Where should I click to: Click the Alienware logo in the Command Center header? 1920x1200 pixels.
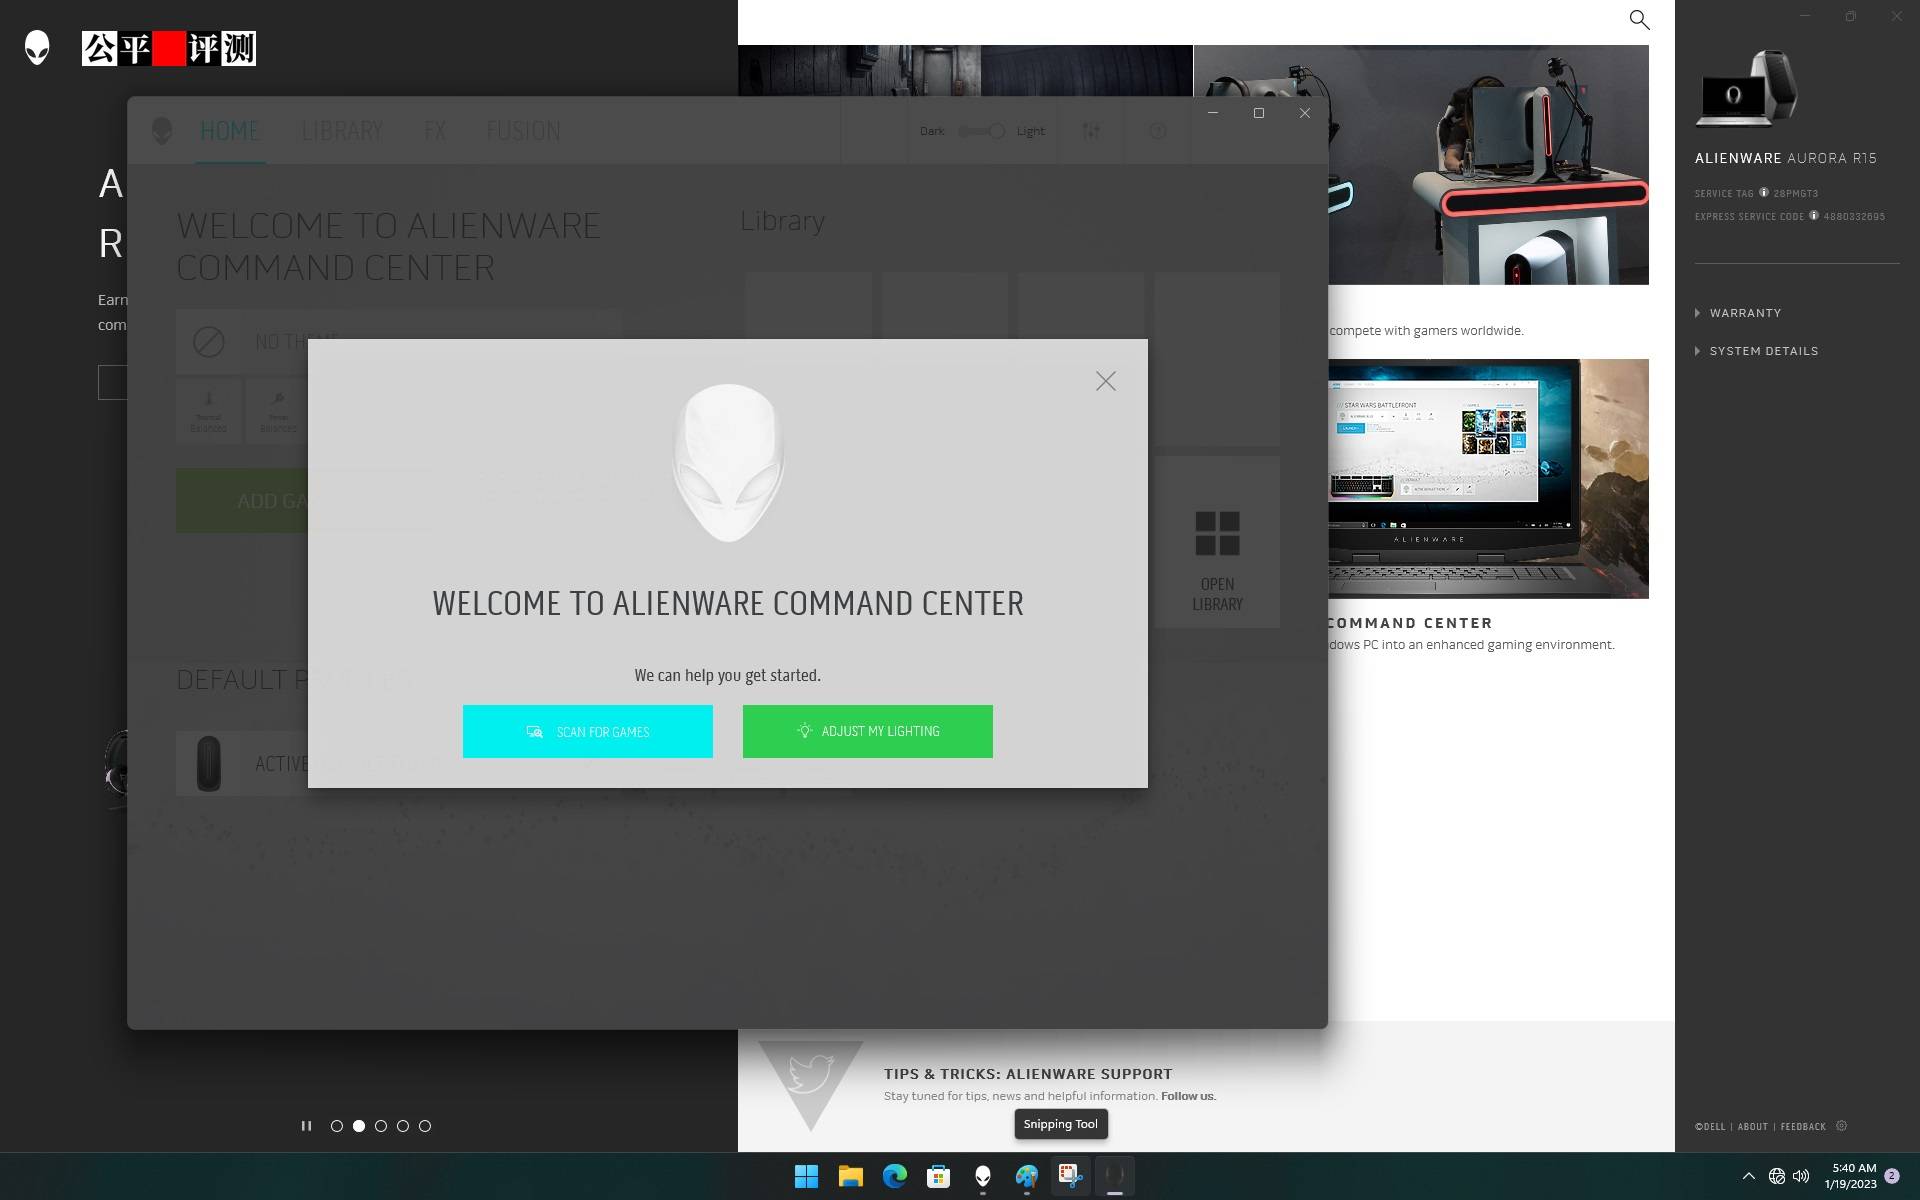coord(161,130)
